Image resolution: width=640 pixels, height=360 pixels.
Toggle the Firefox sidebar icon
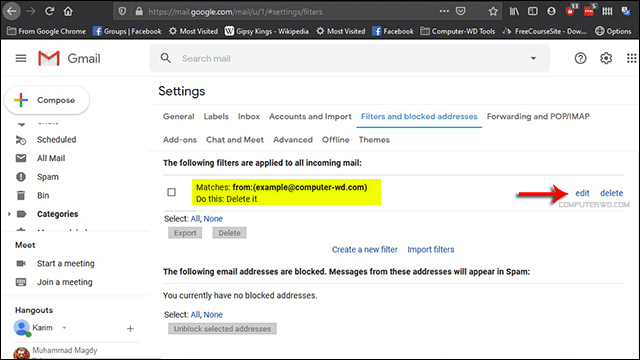(x=533, y=11)
